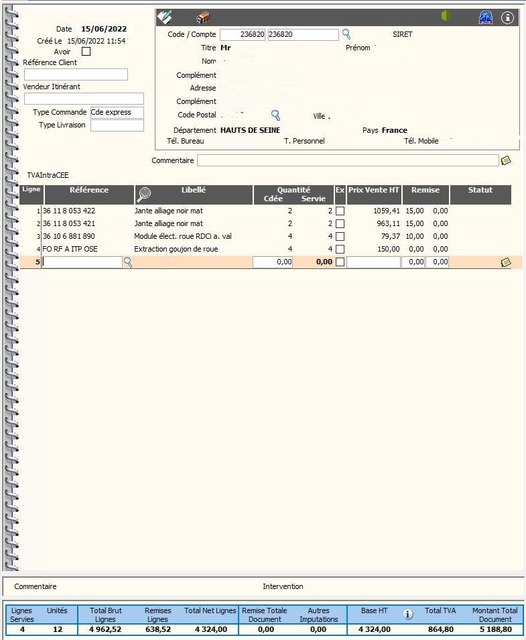The height and width of the screenshot is (640, 526).
Task: Click the Référence column header
Action: pyautogui.click(x=89, y=194)
